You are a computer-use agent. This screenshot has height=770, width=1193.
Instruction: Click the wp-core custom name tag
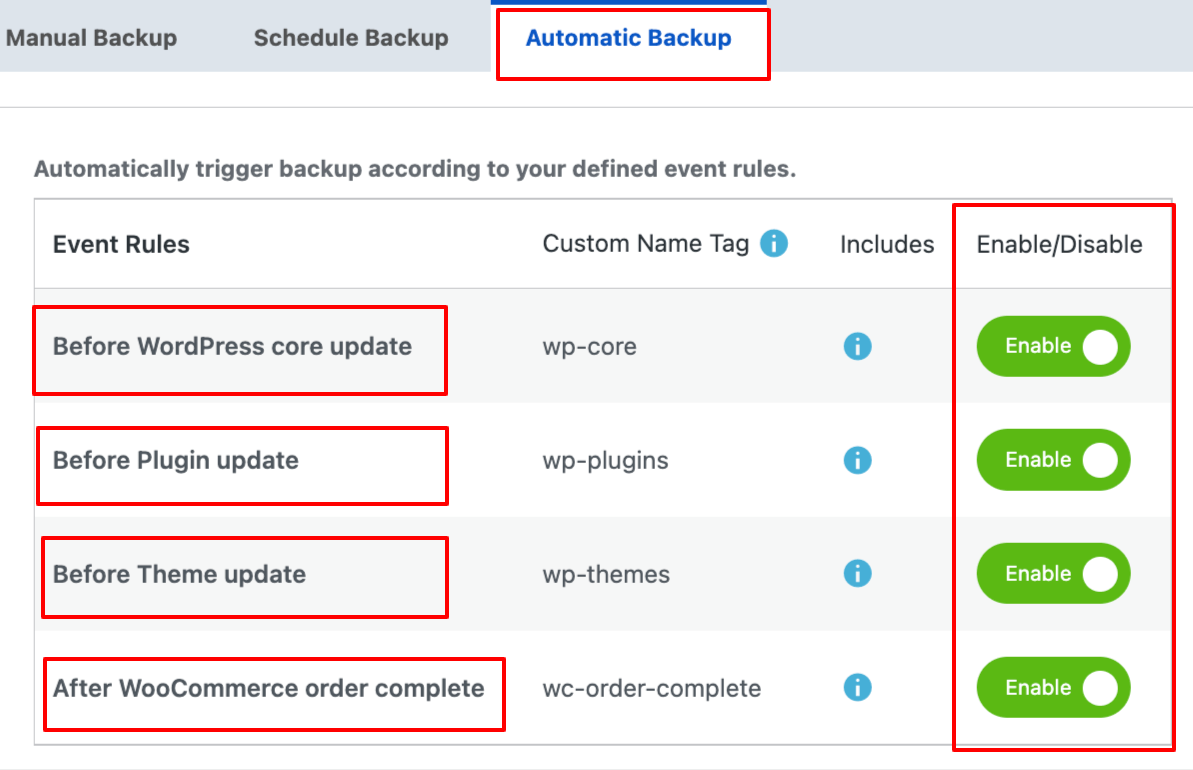[590, 346]
